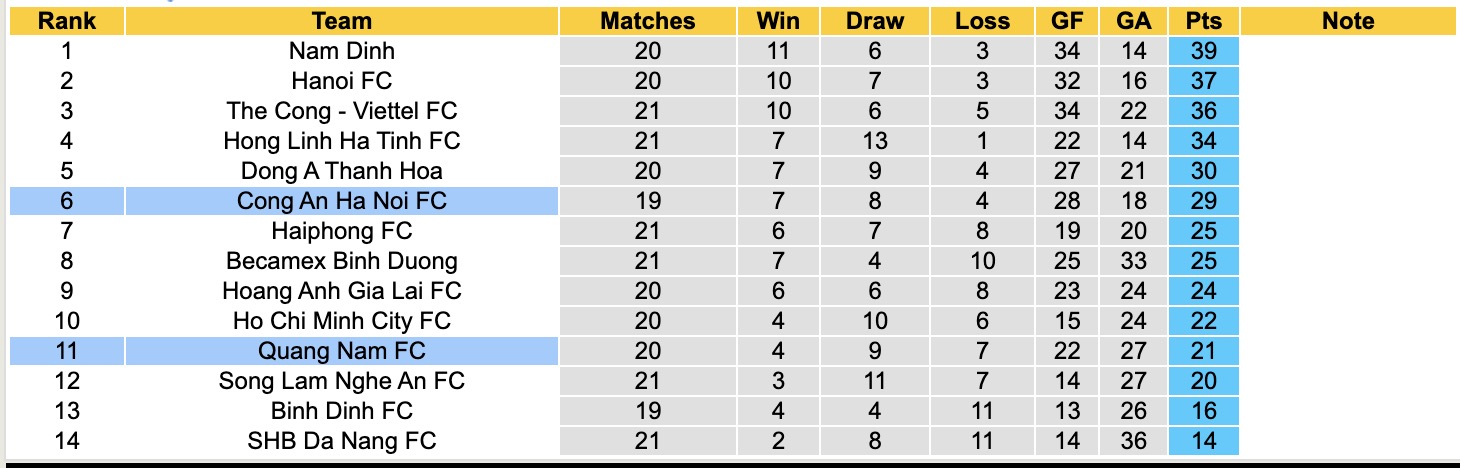
Task: Click the Matches column header
Action: [x=647, y=21]
